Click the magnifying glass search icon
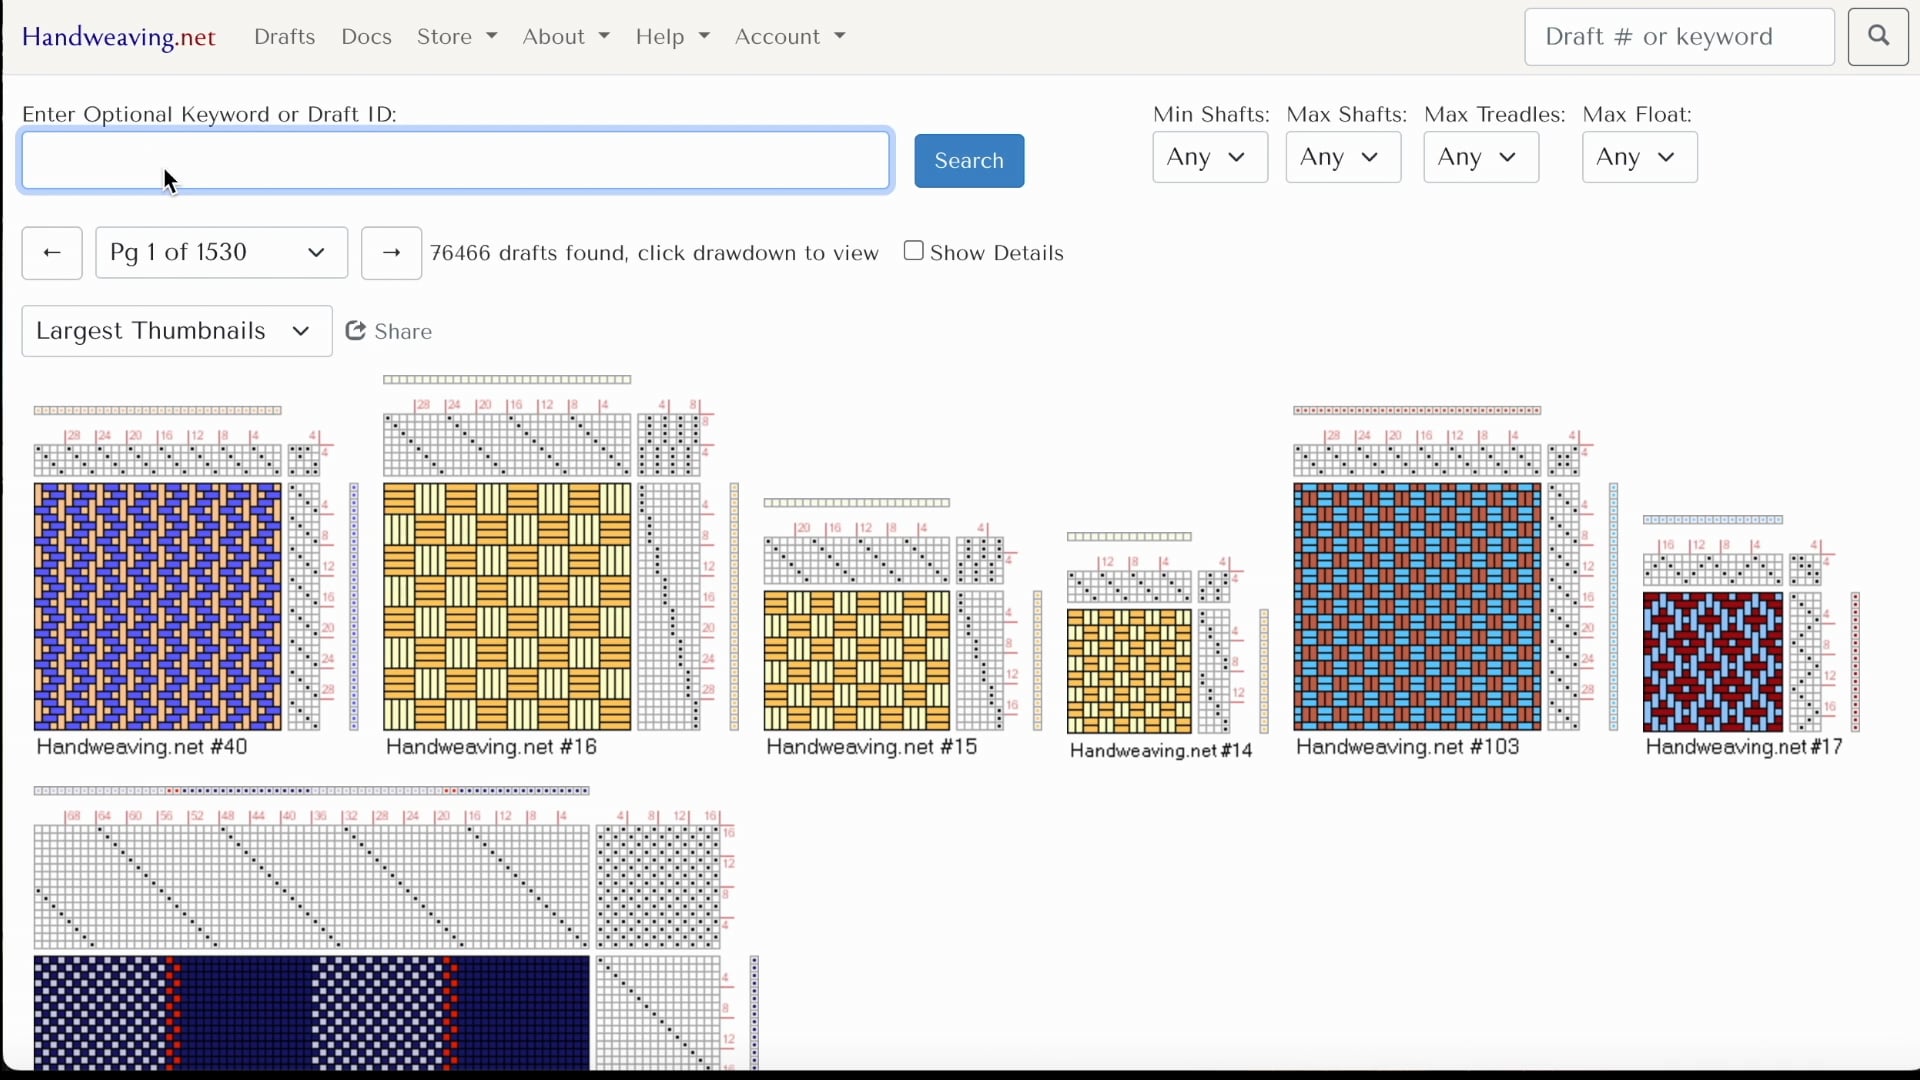The height and width of the screenshot is (1080, 1920). [1878, 36]
